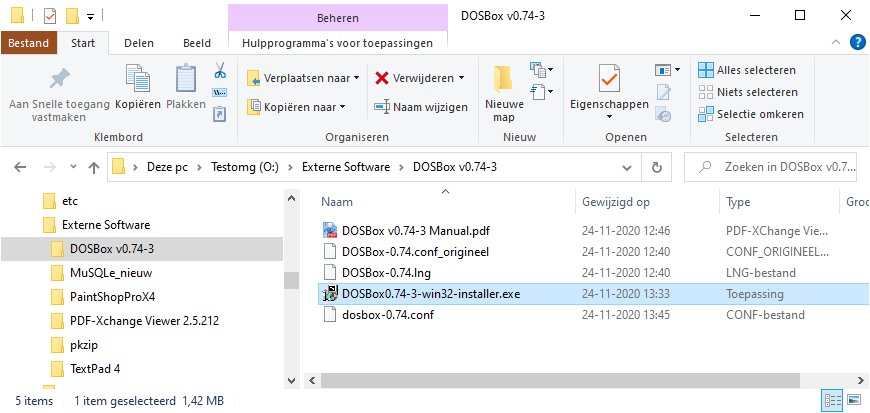Click the PDF icon of DOSBox Manual
Image resolution: width=870 pixels, height=413 pixels.
pos(330,230)
